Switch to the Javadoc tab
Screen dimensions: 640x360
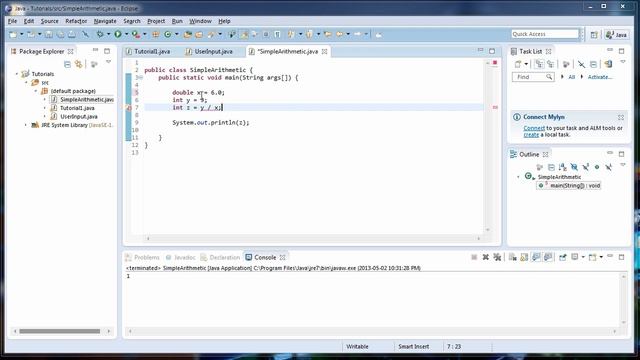180,257
